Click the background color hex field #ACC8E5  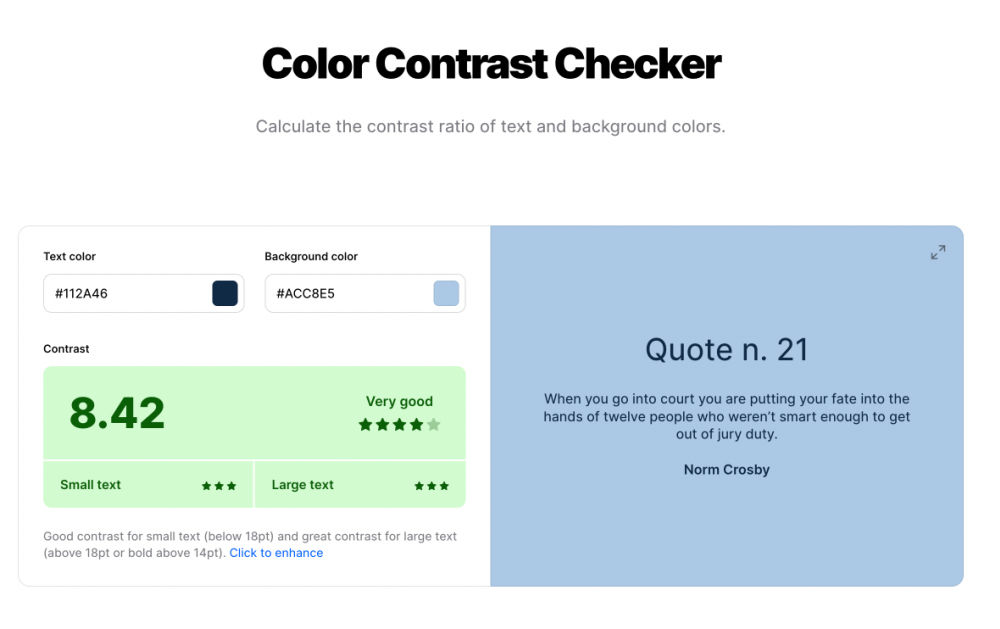pyautogui.click(x=365, y=293)
